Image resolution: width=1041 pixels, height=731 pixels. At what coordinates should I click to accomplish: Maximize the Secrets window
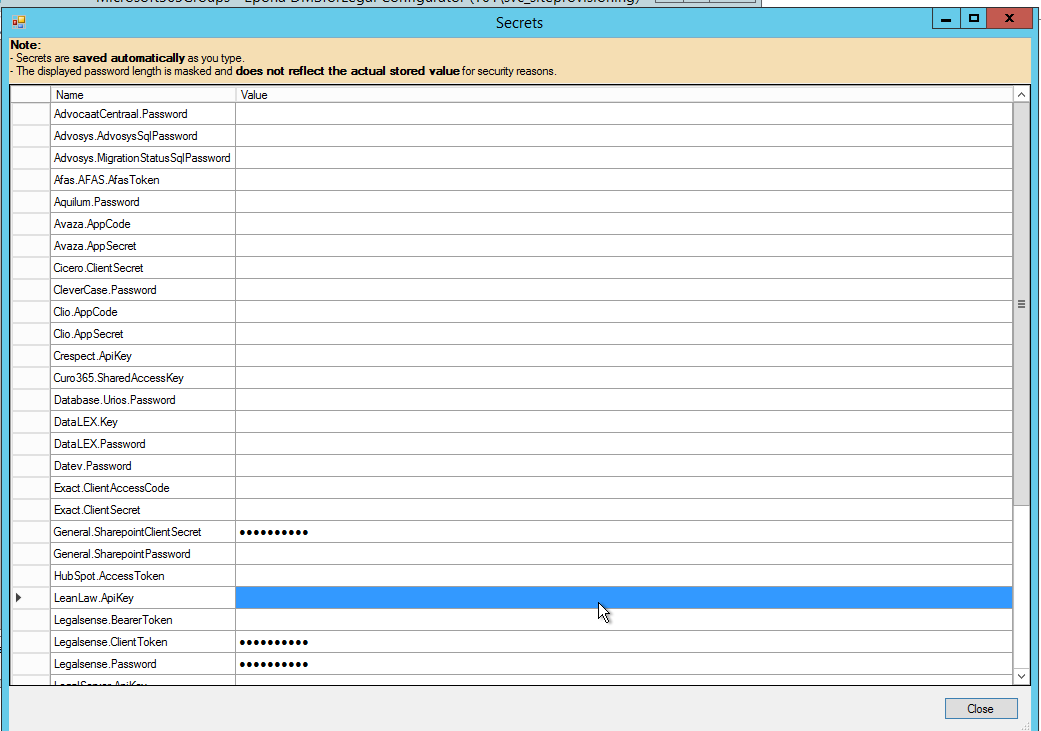973,18
